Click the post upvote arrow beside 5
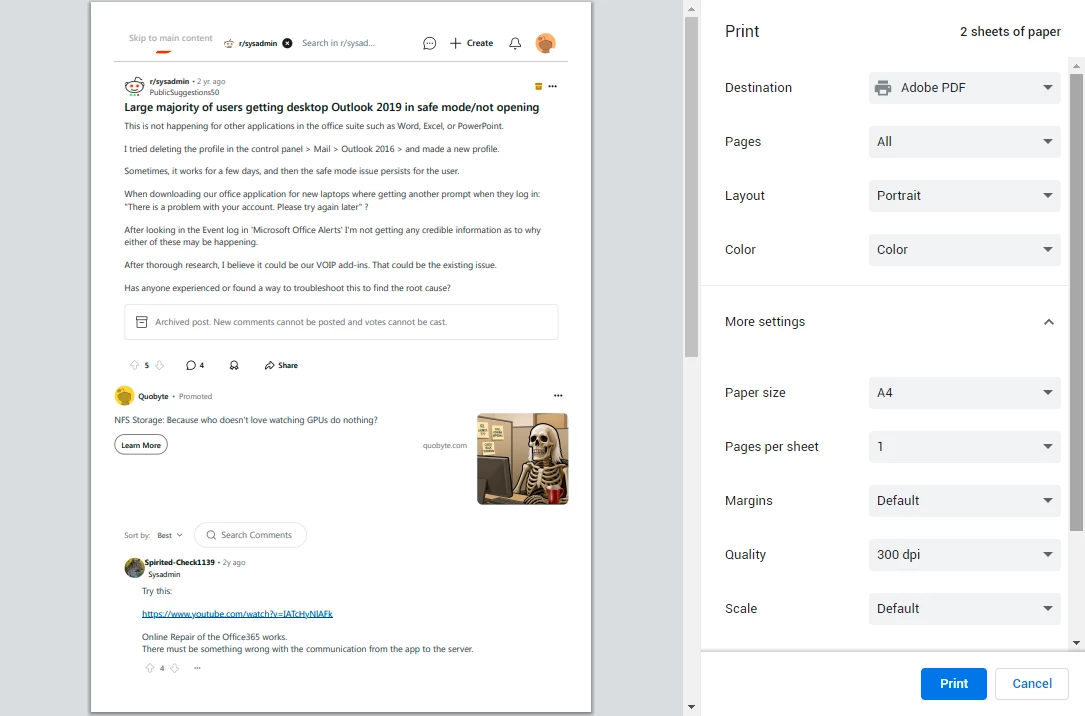 point(134,365)
